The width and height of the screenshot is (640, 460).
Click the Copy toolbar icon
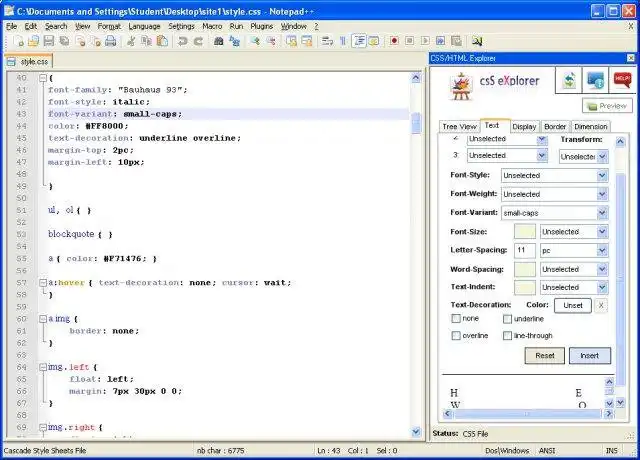pyautogui.click(x=146, y=41)
